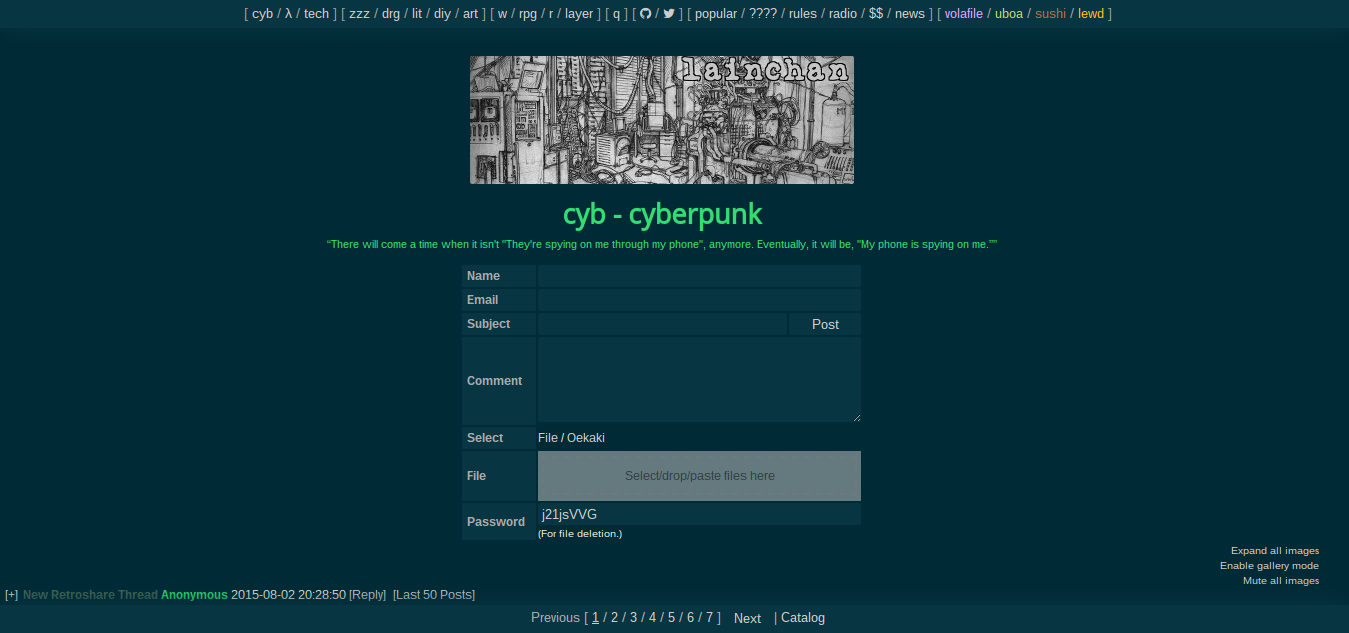1349x633 pixels.
Task: Open the rpg board
Action: (x=528, y=13)
